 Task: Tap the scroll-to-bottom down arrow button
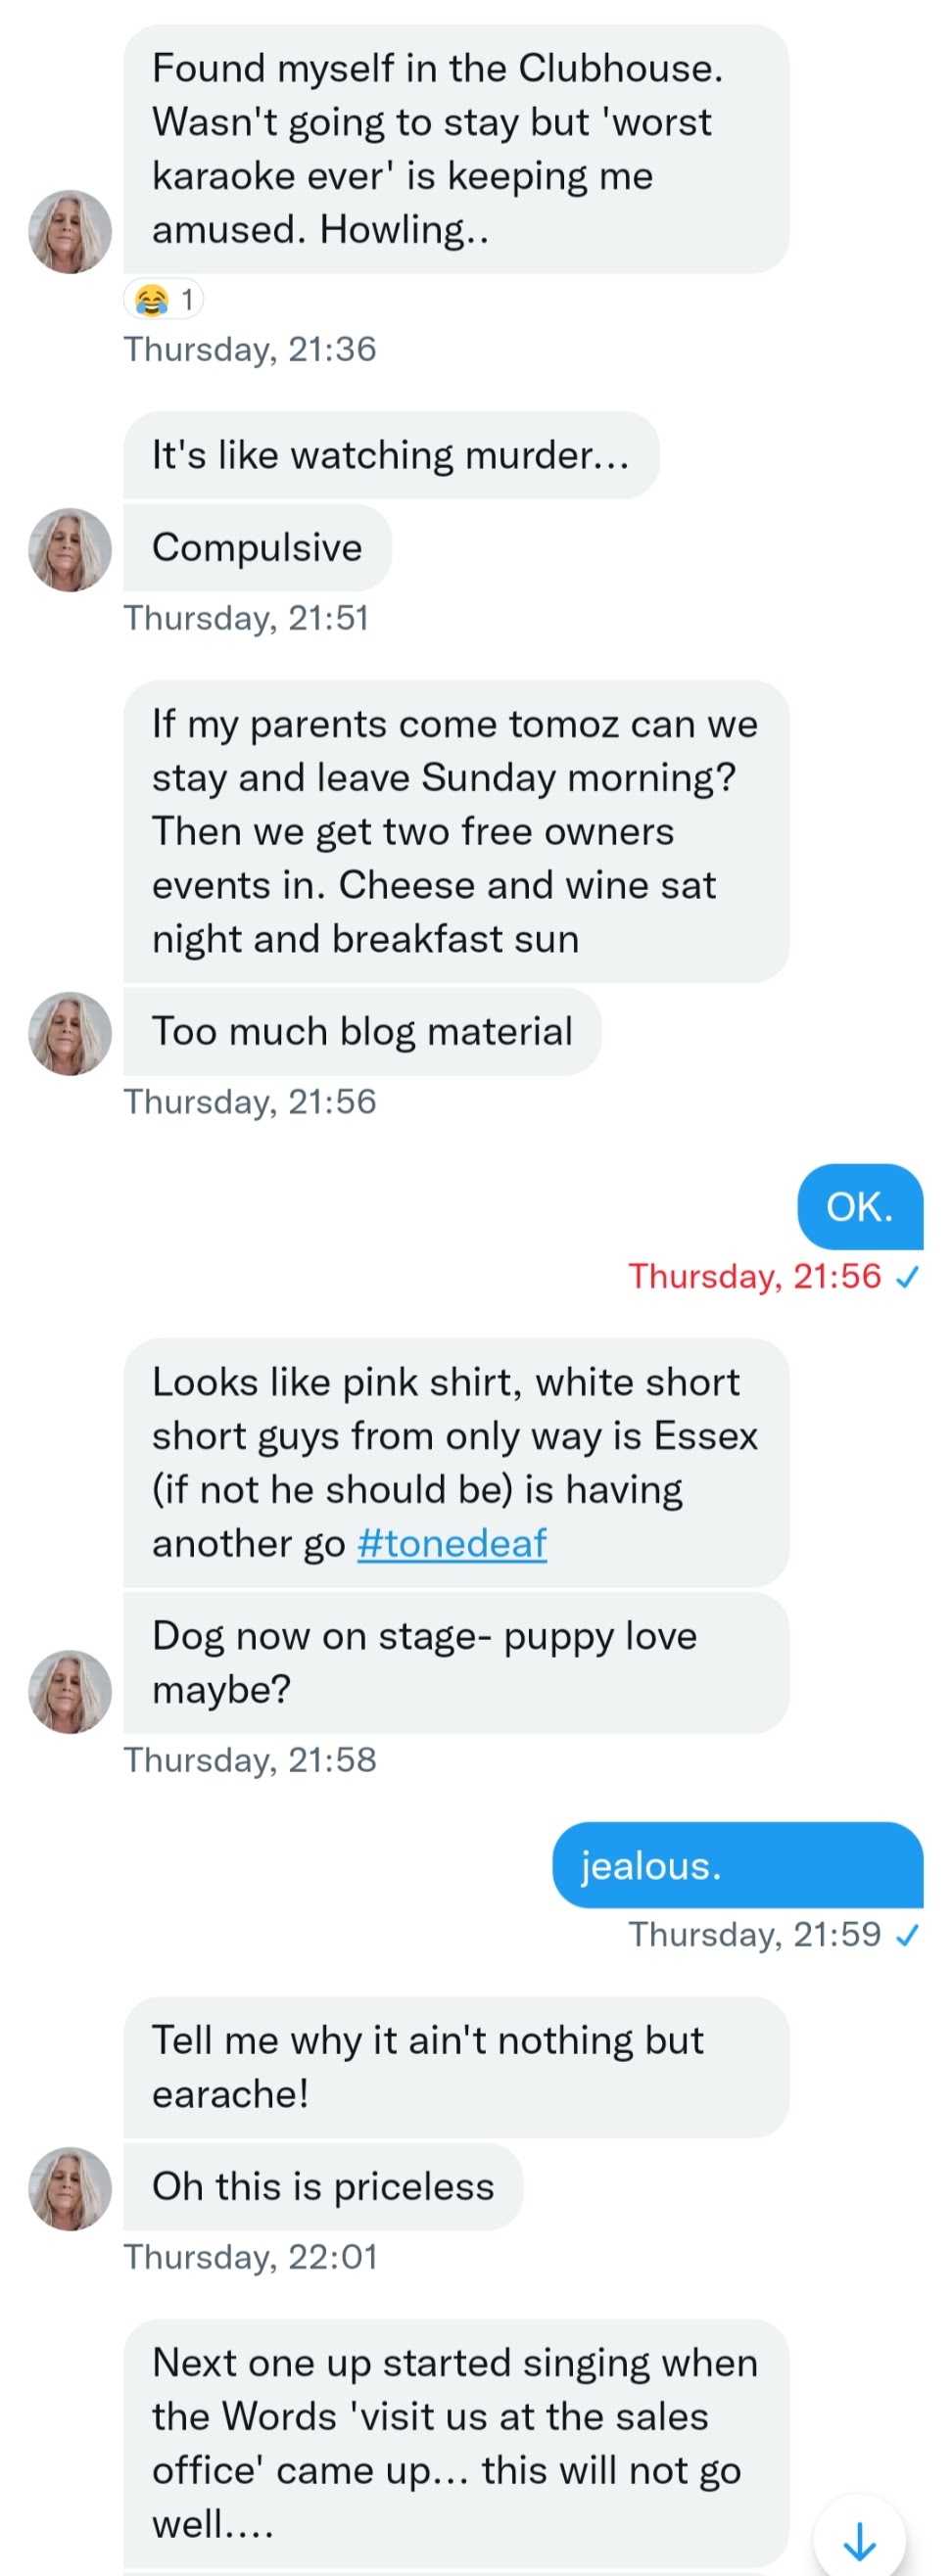click(x=859, y=2539)
